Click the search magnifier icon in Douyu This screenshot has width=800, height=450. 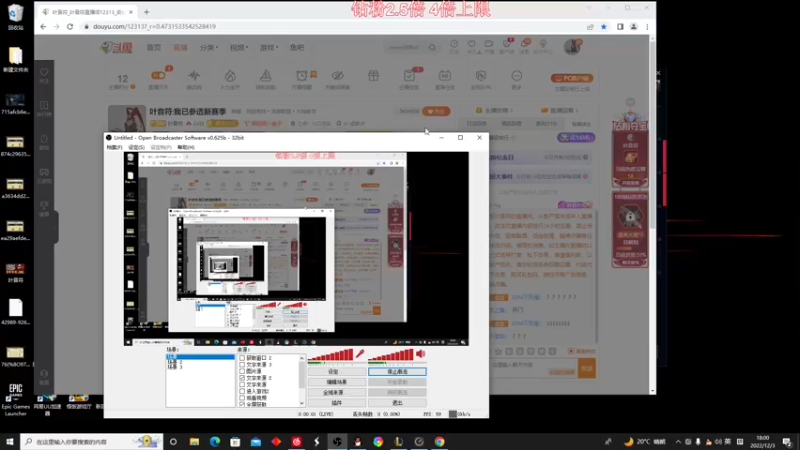[432, 47]
